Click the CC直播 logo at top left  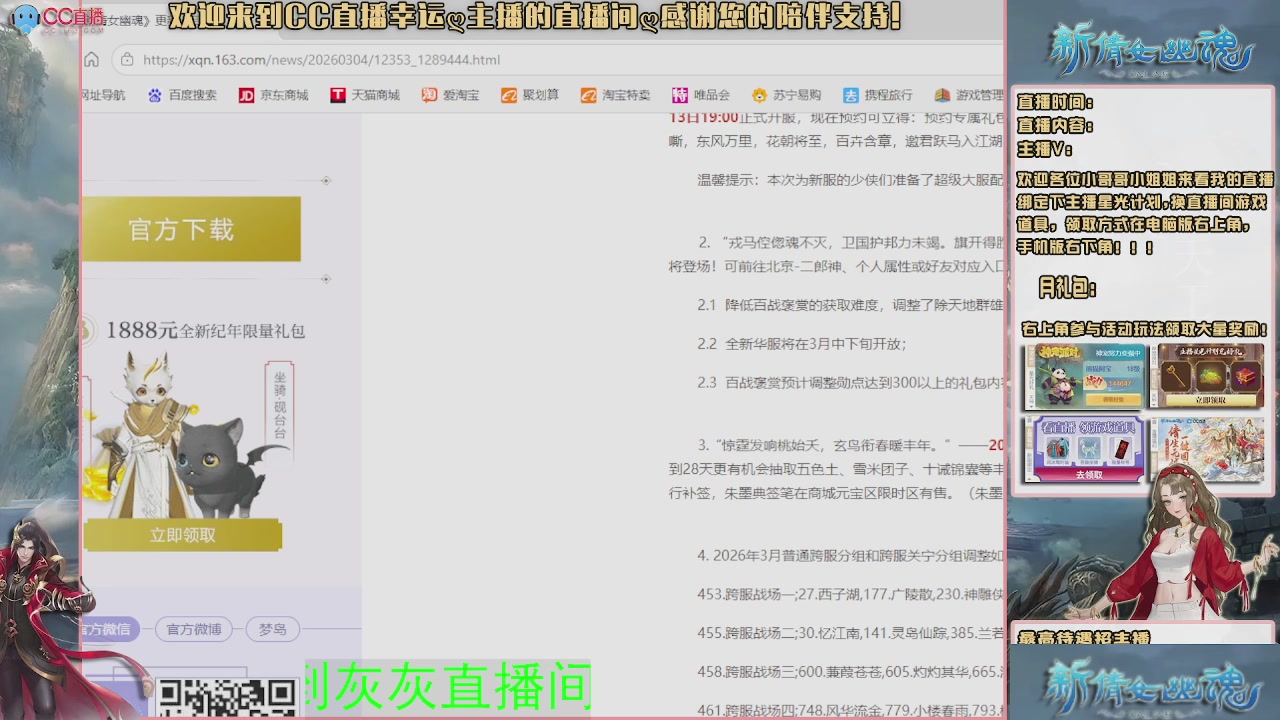pyautogui.click(x=38, y=17)
